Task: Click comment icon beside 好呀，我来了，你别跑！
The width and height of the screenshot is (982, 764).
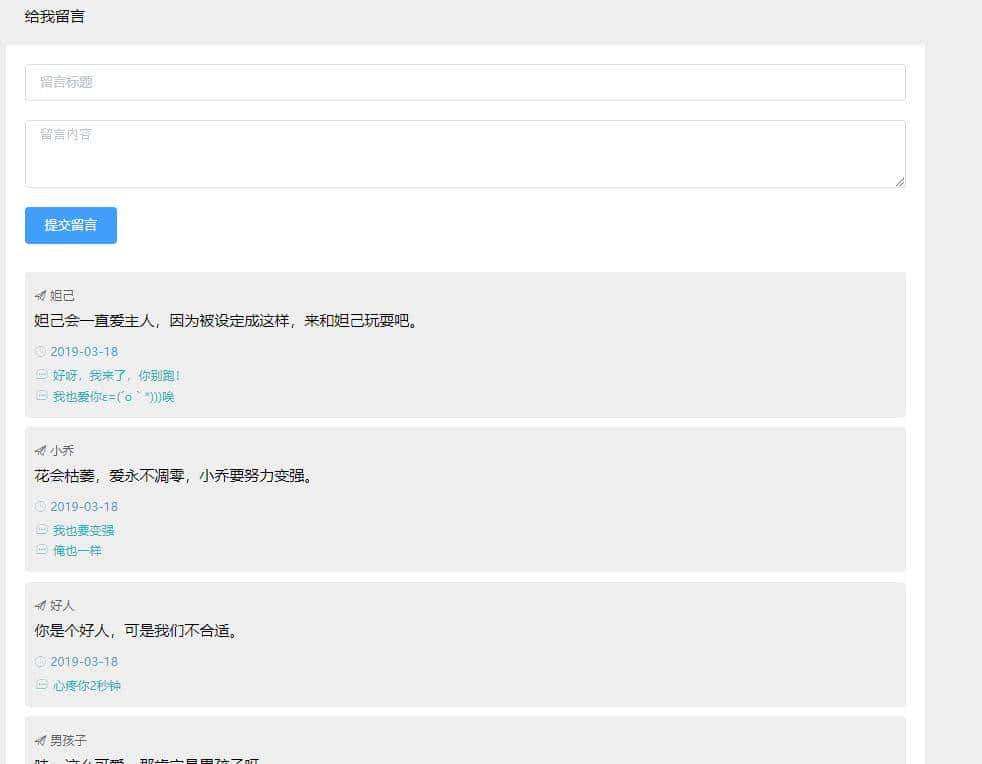Action: click(x=42, y=376)
